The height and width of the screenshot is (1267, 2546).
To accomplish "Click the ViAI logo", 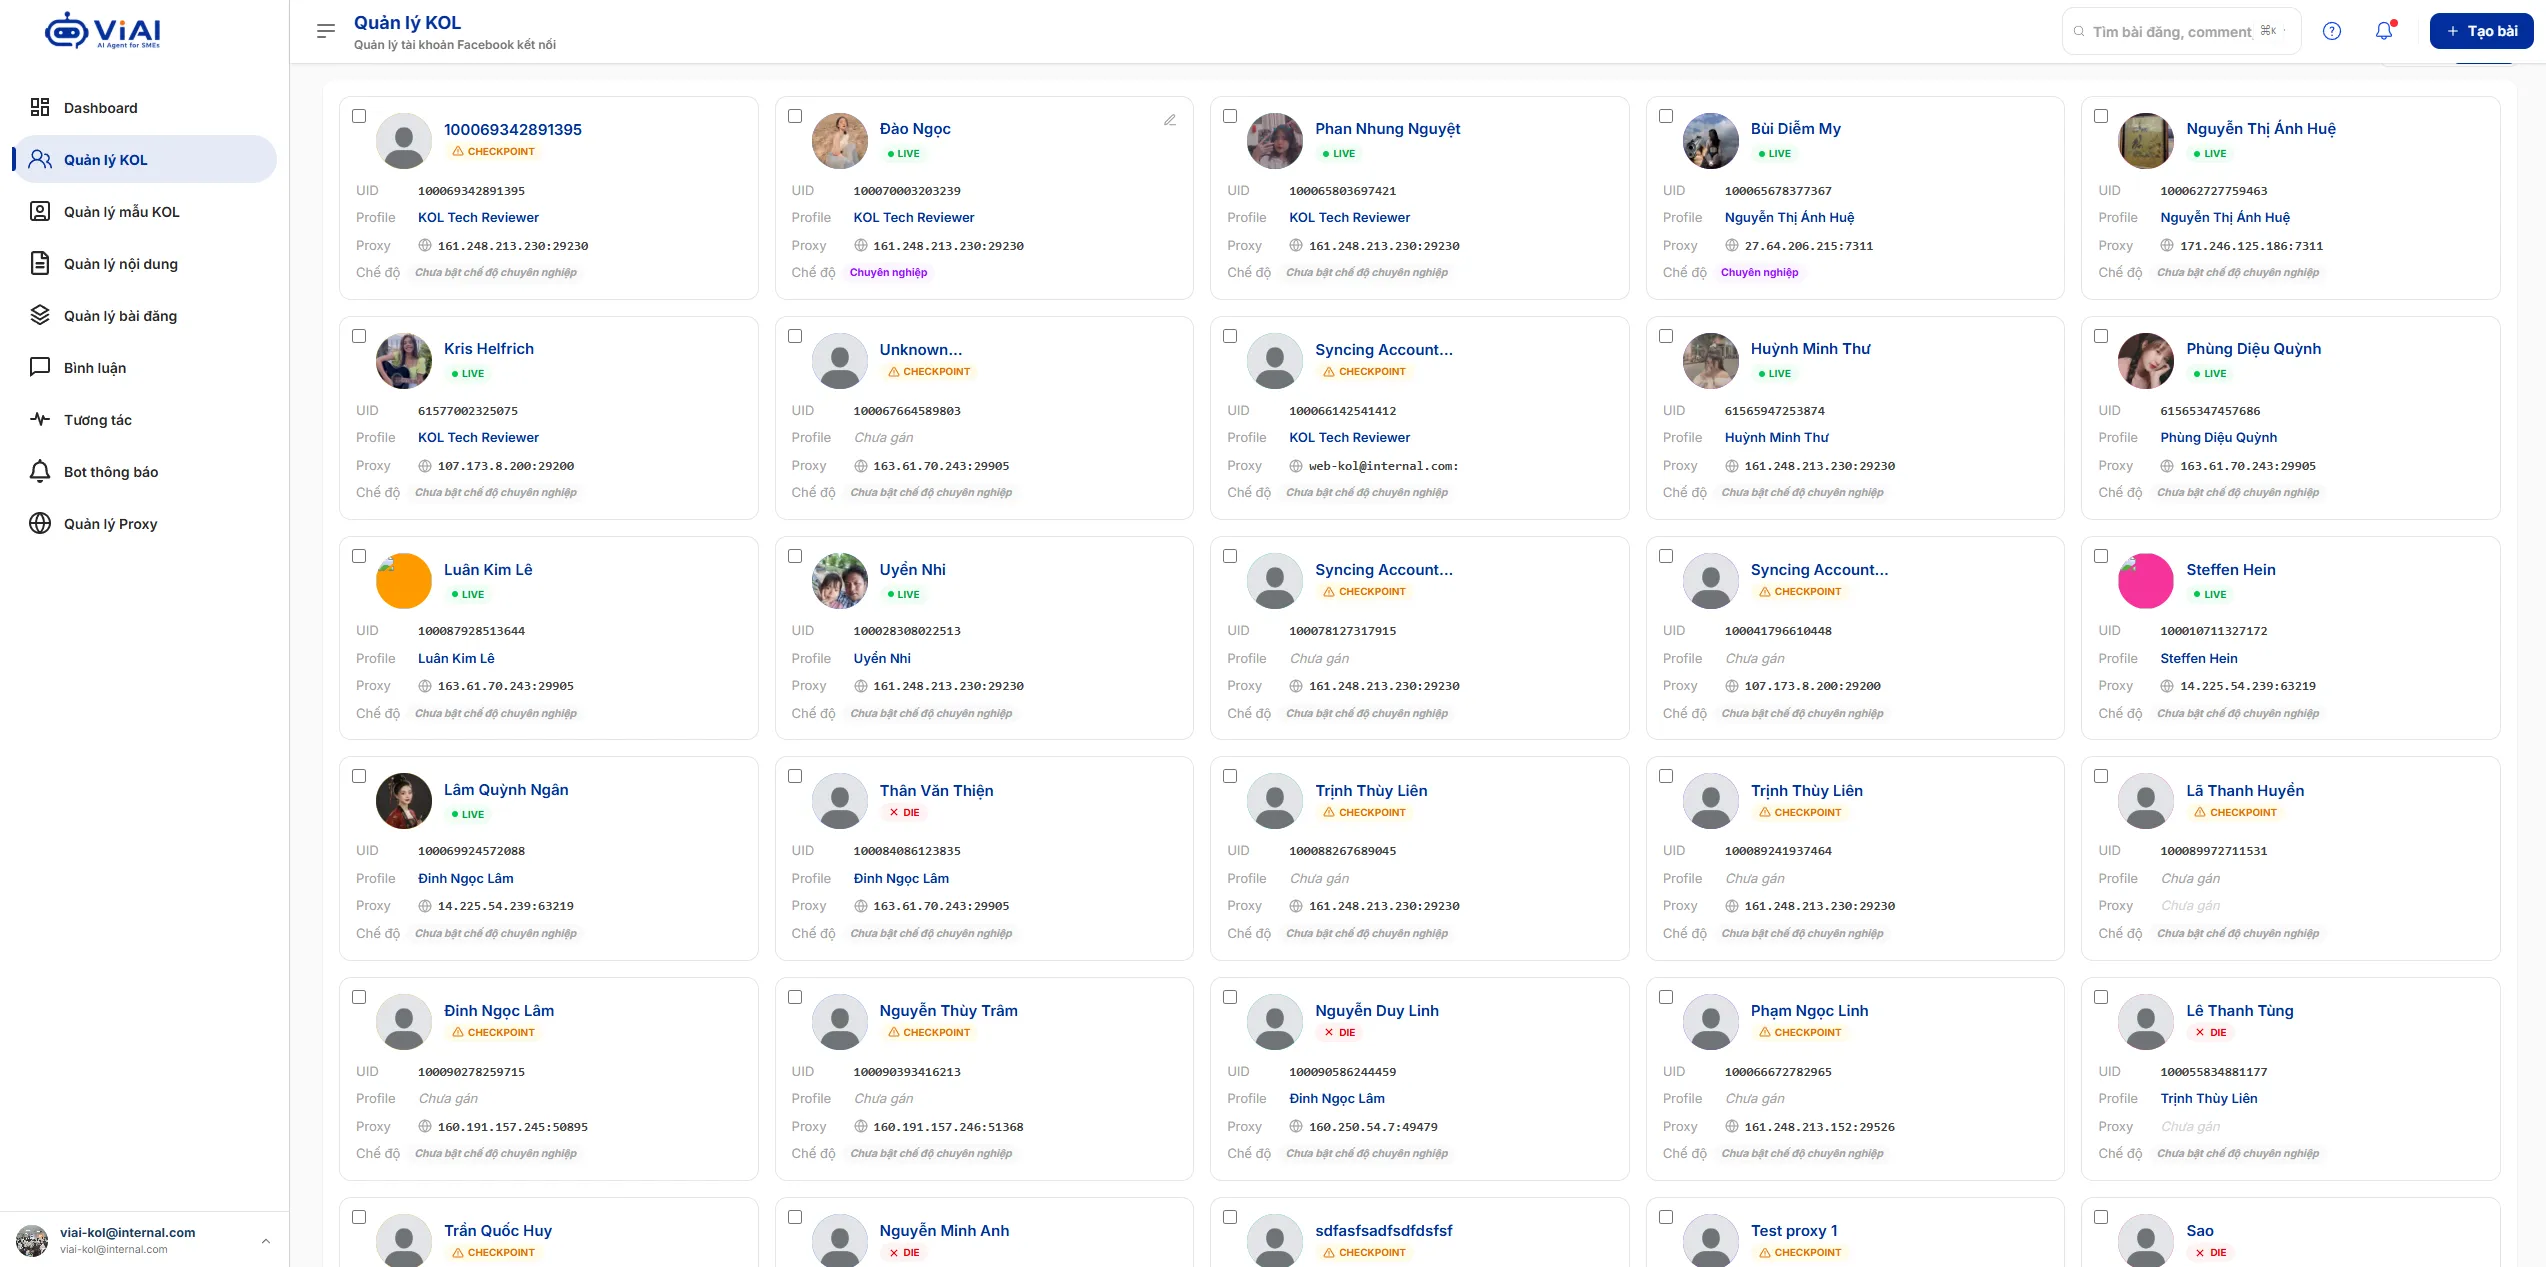I will pyautogui.click(x=102, y=31).
